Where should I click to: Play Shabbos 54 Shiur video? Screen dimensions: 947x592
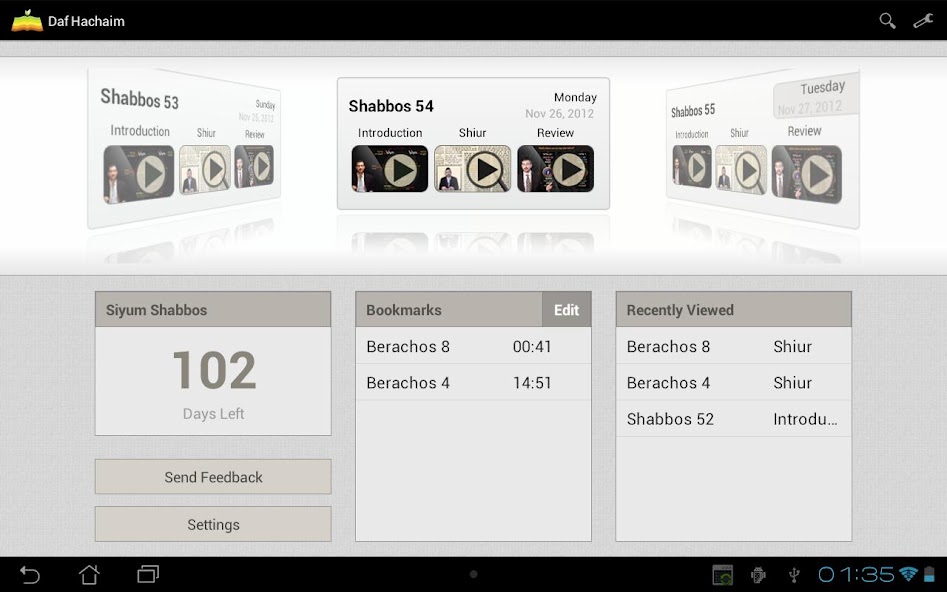coord(473,169)
